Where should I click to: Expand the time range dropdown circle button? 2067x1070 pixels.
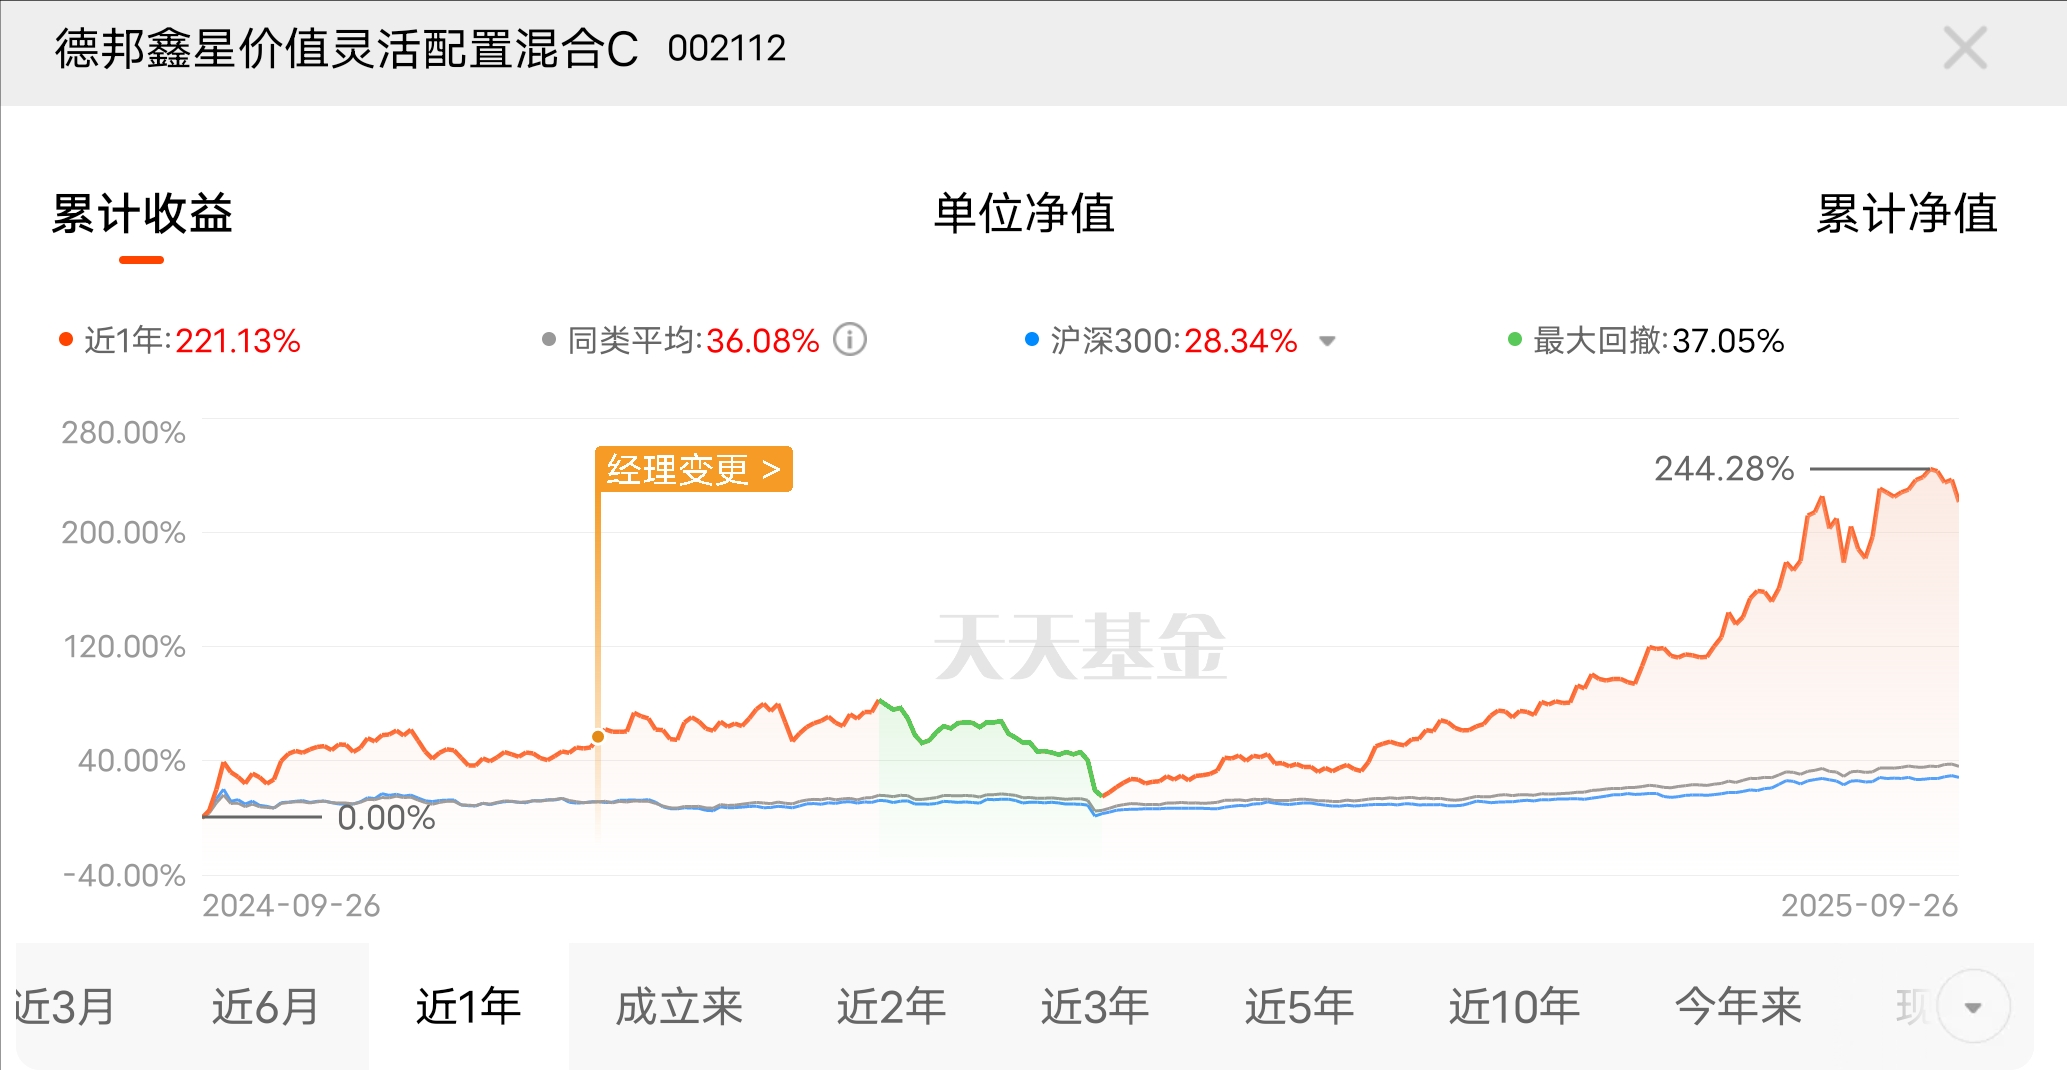[1973, 1006]
